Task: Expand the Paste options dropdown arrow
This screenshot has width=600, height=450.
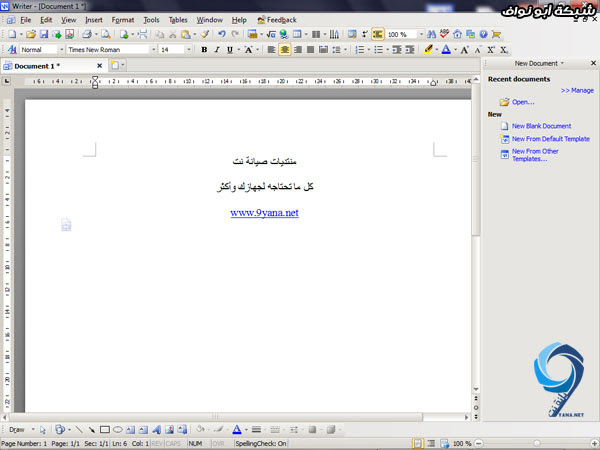Action: coord(195,34)
